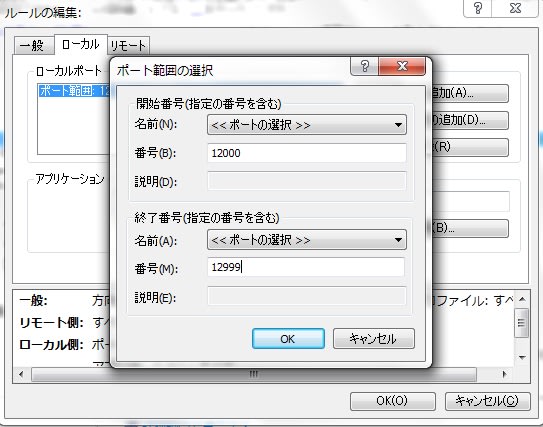The width and height of the screenshot is (543, 427).
Task: Open the 名前(N) start port dropdown
Action: pyautogui.click(x=307, y=125)
